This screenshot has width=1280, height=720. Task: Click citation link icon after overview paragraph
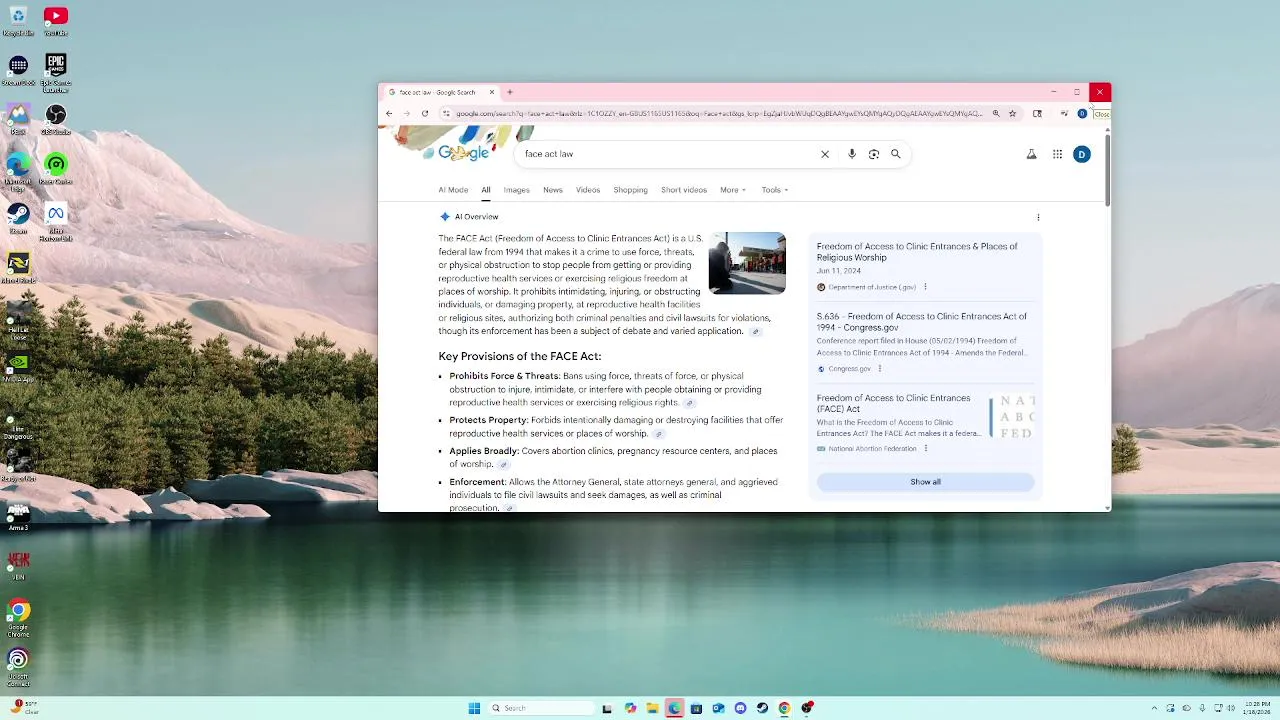coord(755,332)
